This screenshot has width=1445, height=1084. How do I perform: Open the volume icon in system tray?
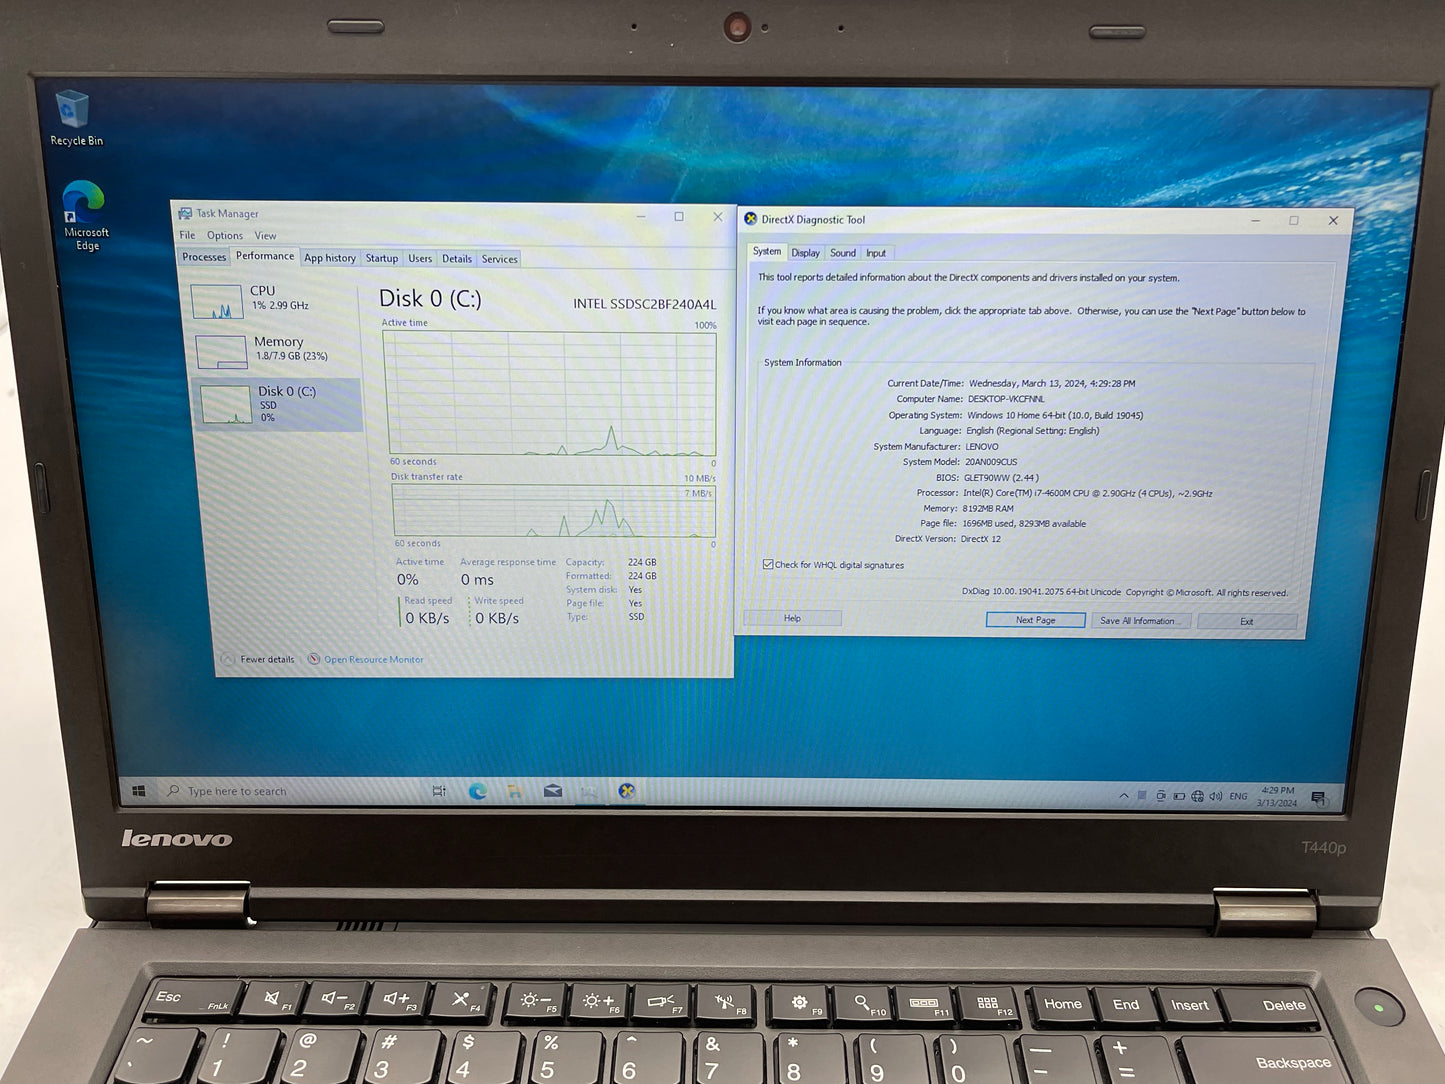(x=1216, y=795)
